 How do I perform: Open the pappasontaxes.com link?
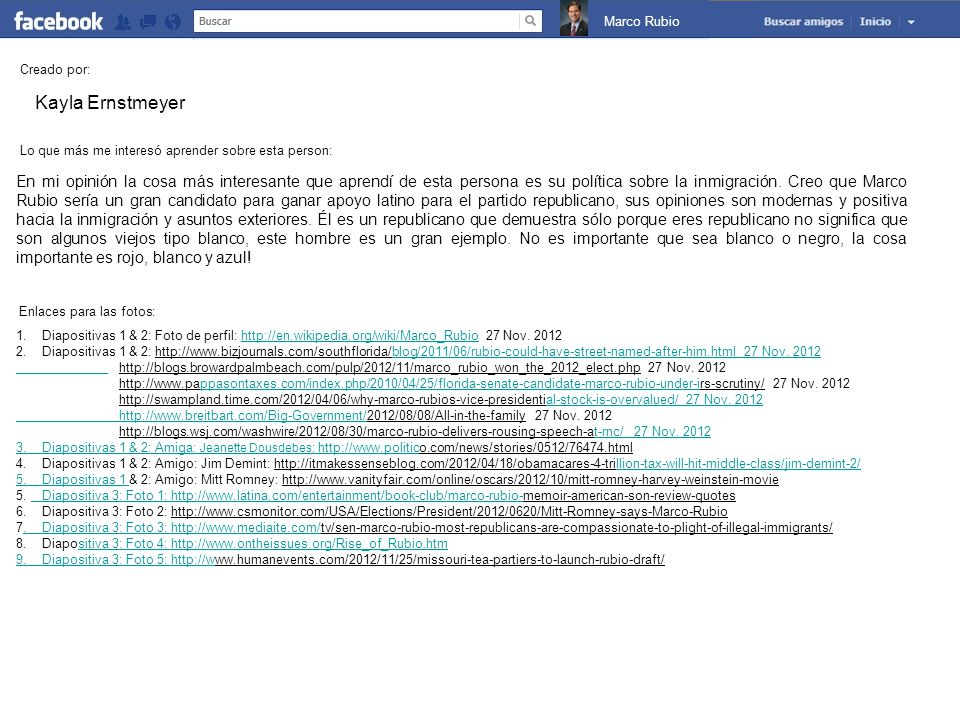pyautogui.click(x=441, y=383)
